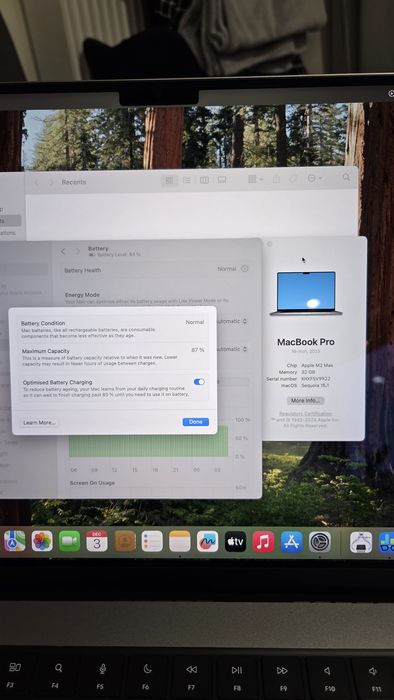Open the Notes app in Dock
394x700 pixels.
pos(180,541)
